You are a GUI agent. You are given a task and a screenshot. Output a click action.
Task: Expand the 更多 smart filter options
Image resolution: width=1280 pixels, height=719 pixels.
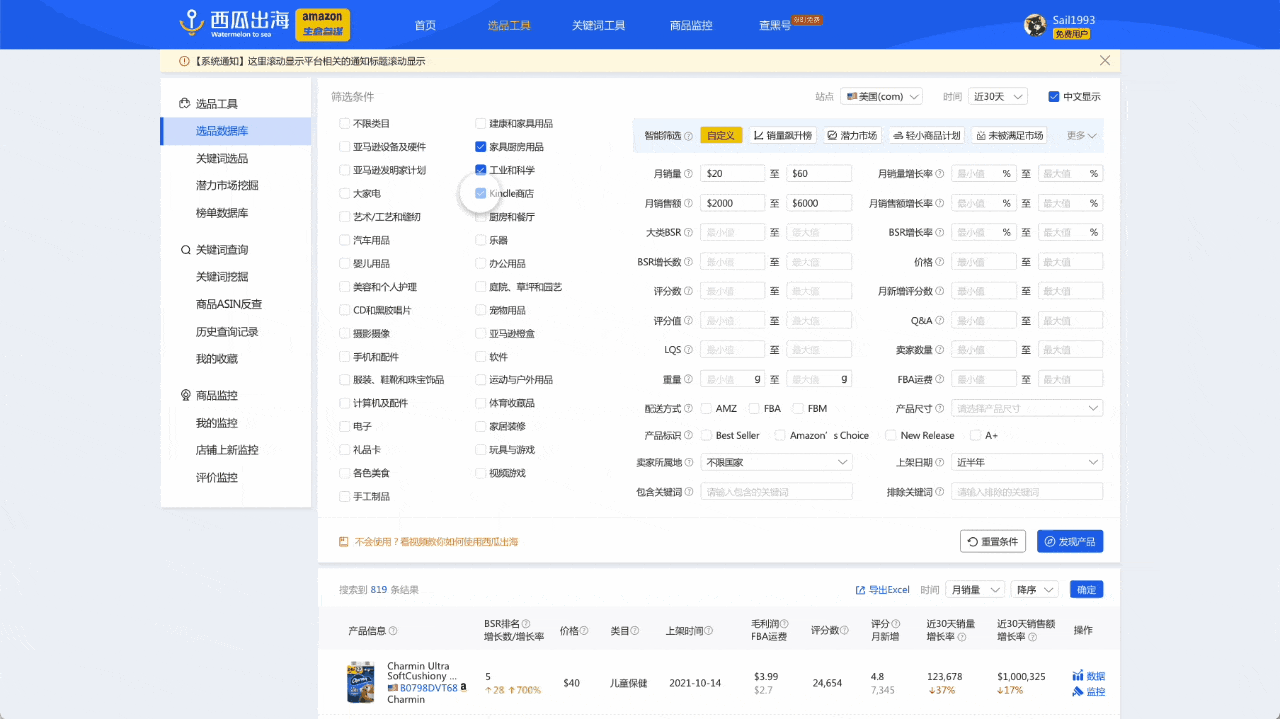click(x=1081, y=136)
